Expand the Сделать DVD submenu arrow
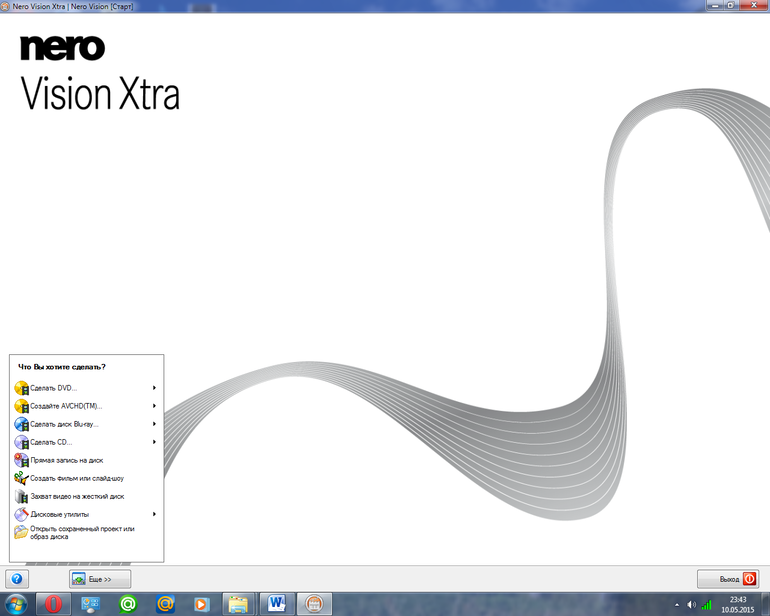This screenshot has height=616, width=770. [154, 388]
